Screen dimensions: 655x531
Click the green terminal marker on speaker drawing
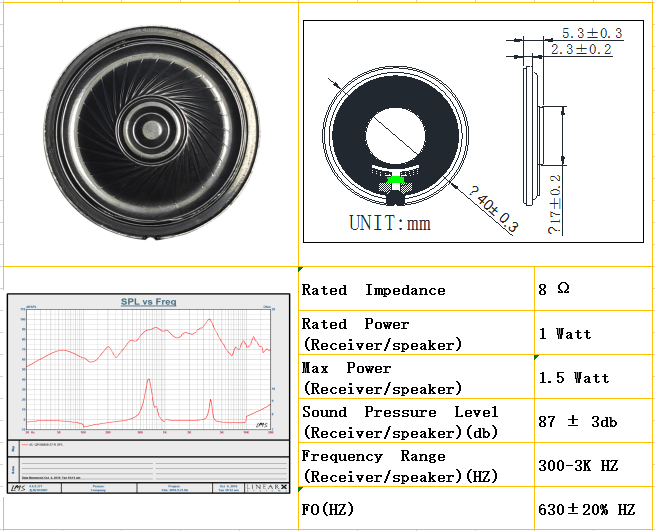(x=397, y=180)
